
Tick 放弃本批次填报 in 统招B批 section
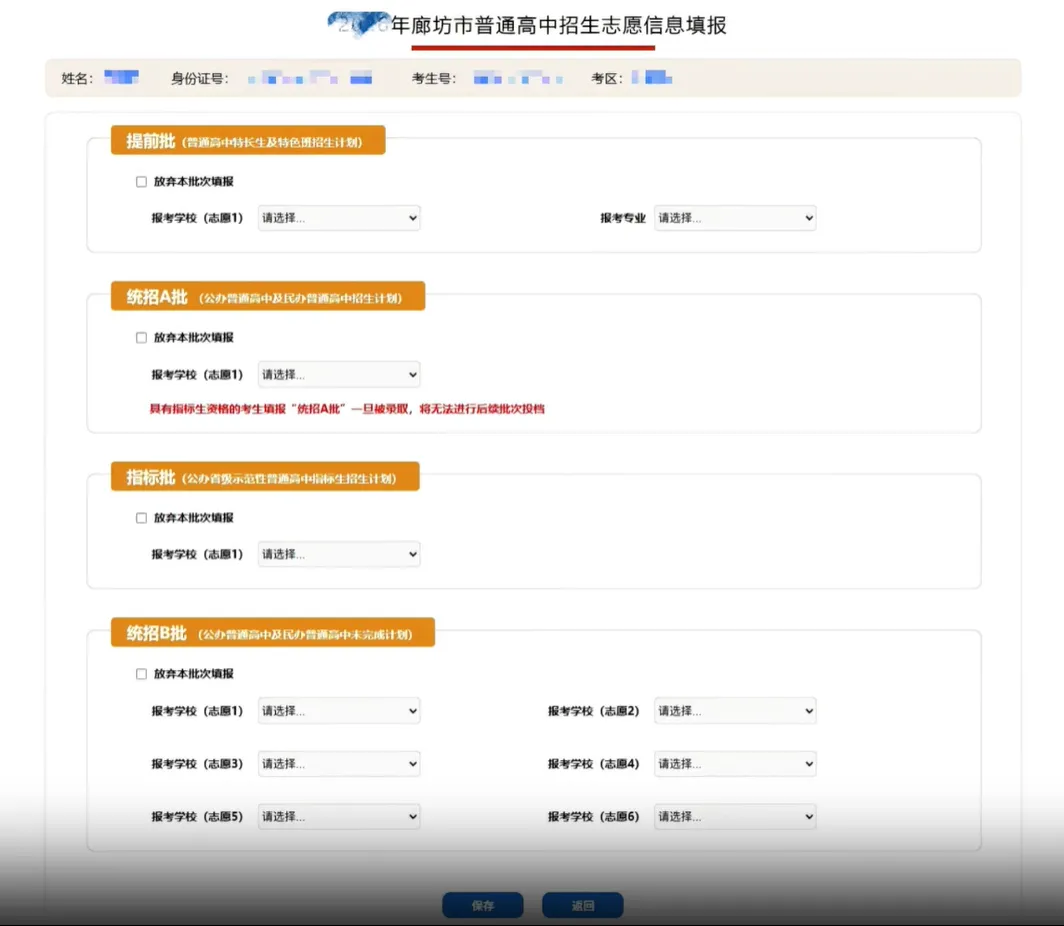click(141, 674)
